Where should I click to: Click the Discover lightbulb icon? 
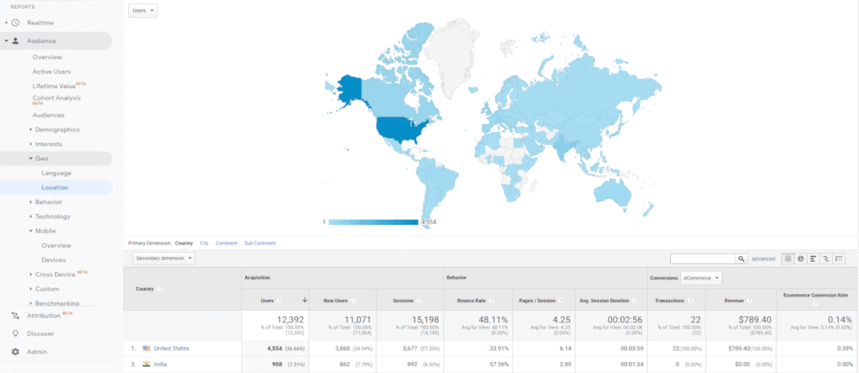tap(15, 334)
